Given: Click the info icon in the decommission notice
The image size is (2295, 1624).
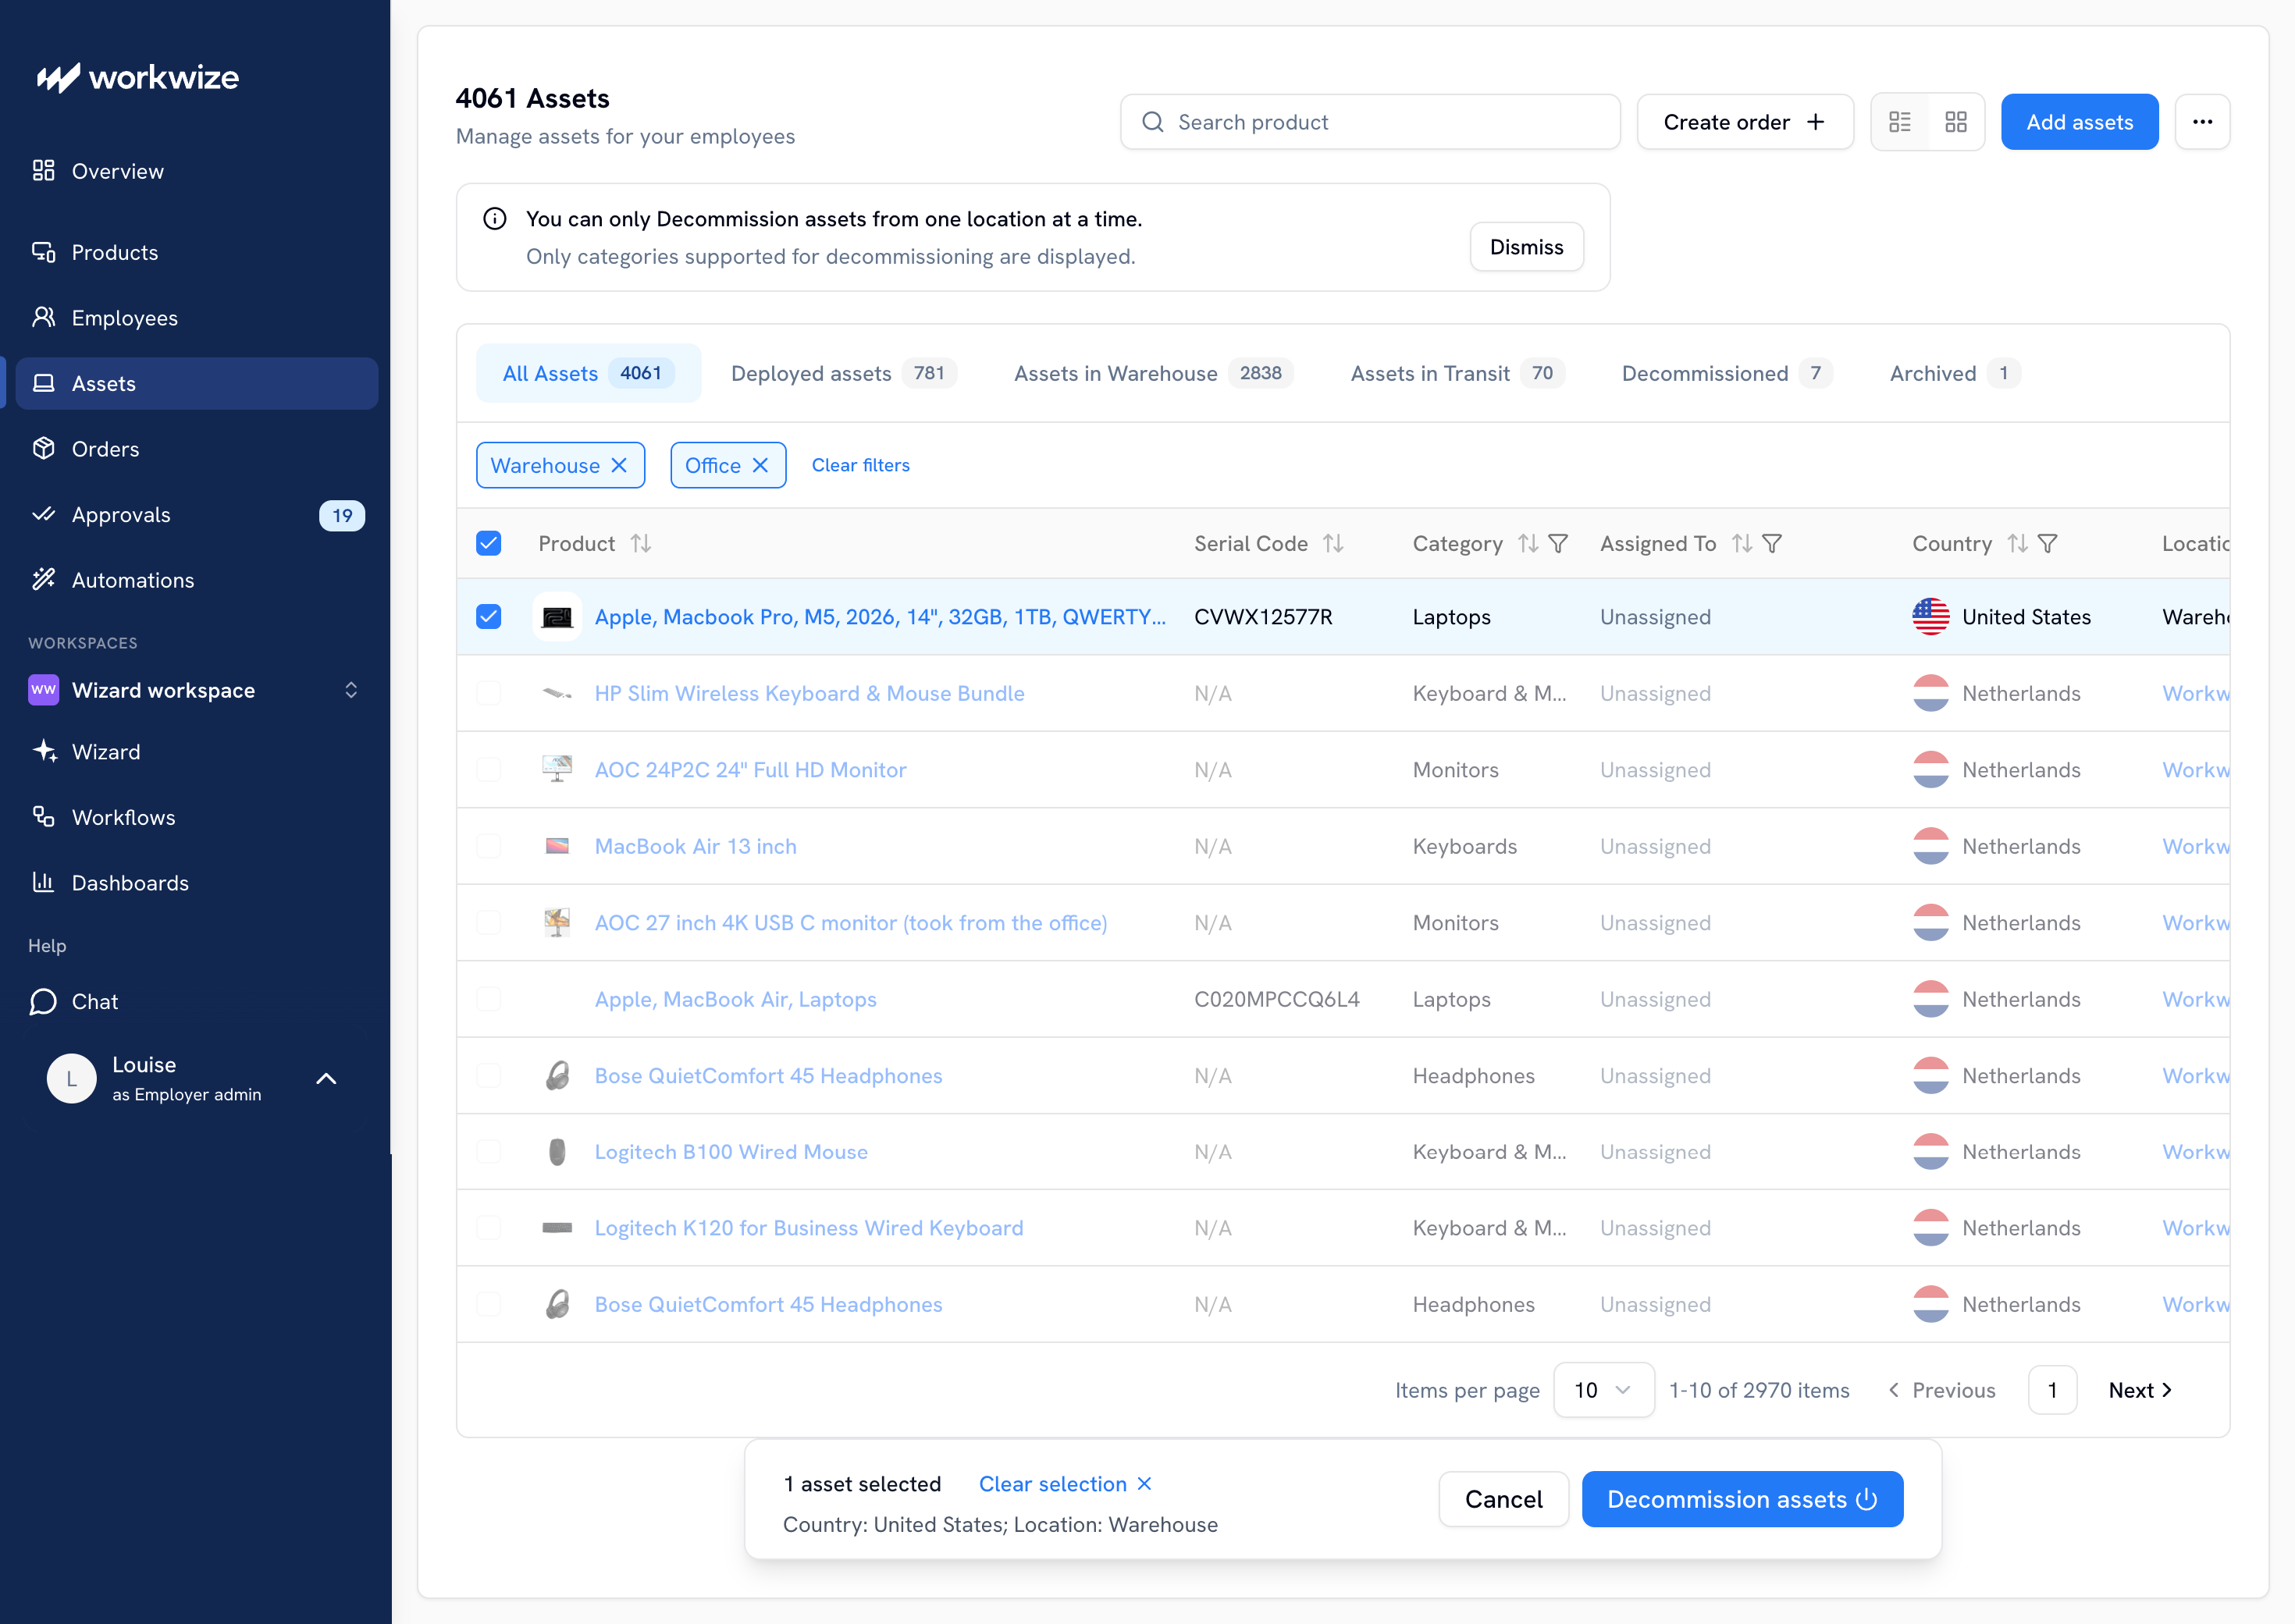Looking at the screenshot, I should (495, 219).
